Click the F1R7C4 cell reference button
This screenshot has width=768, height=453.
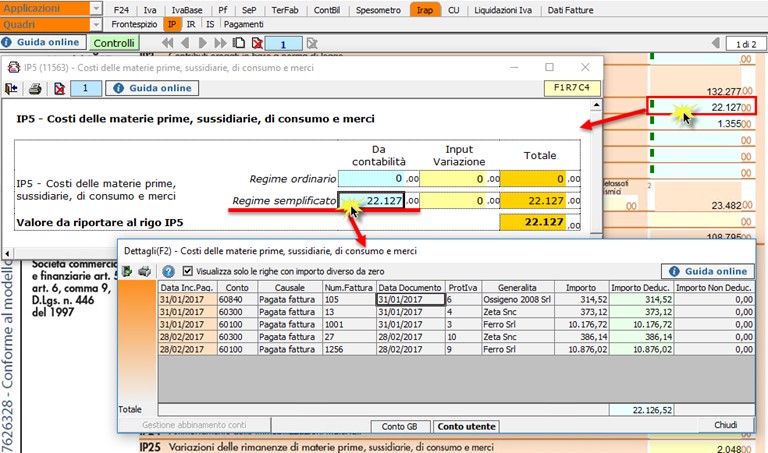tap(572, 88)
